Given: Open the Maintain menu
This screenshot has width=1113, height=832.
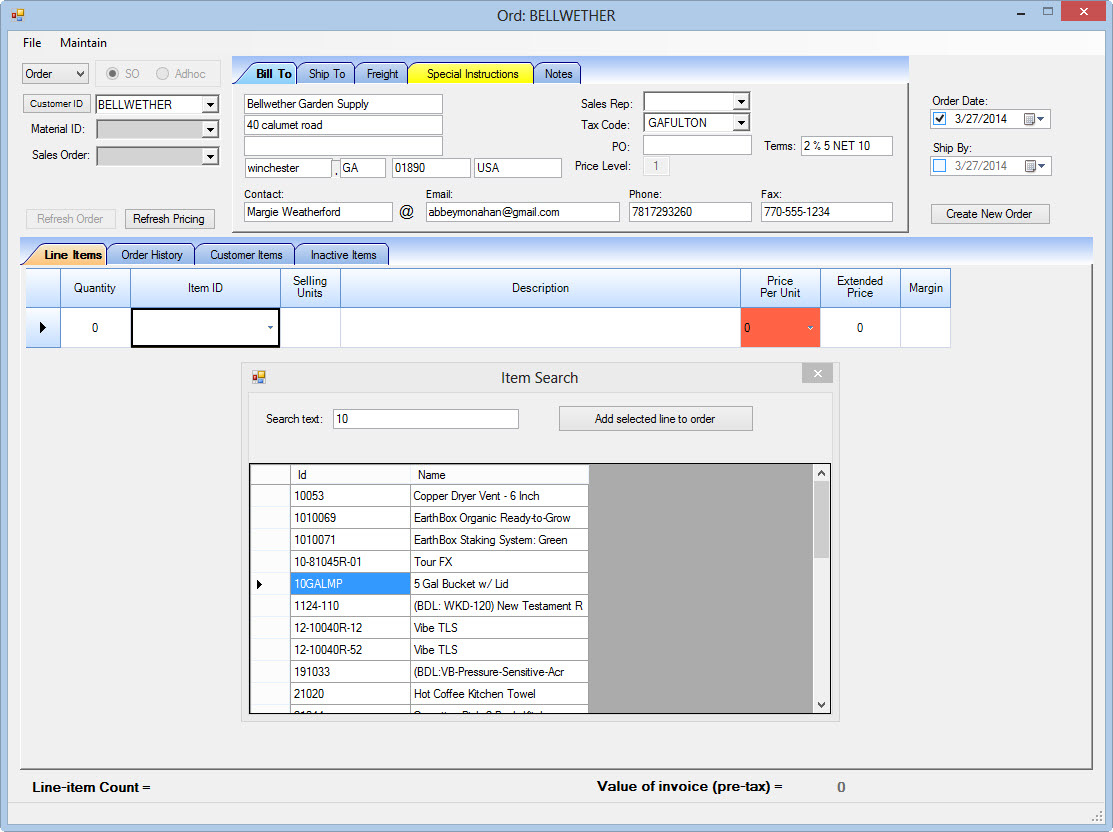Looking at the screenshot, I should tap(83, 43).
